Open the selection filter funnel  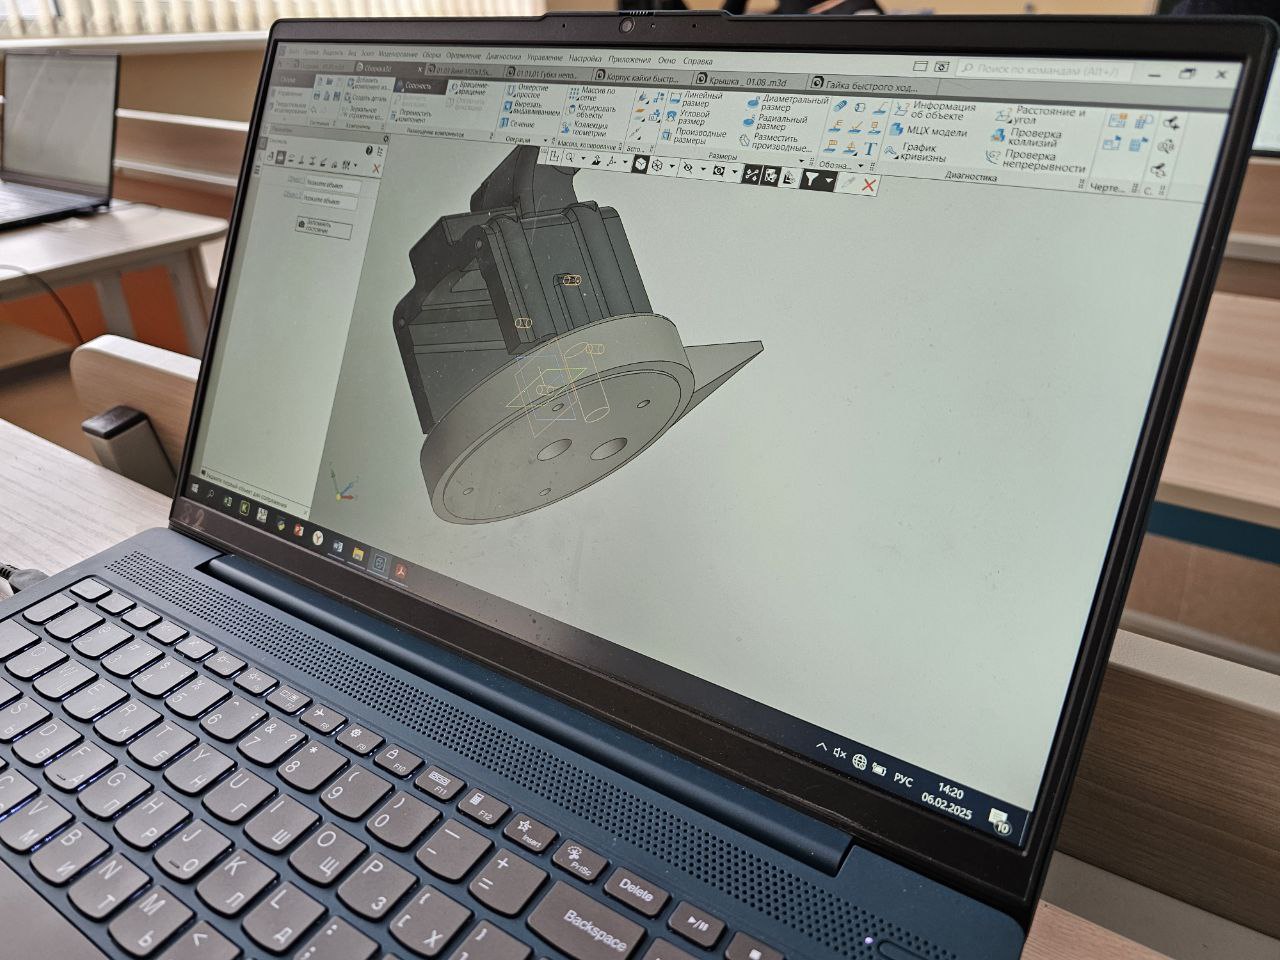click(812, 180)
